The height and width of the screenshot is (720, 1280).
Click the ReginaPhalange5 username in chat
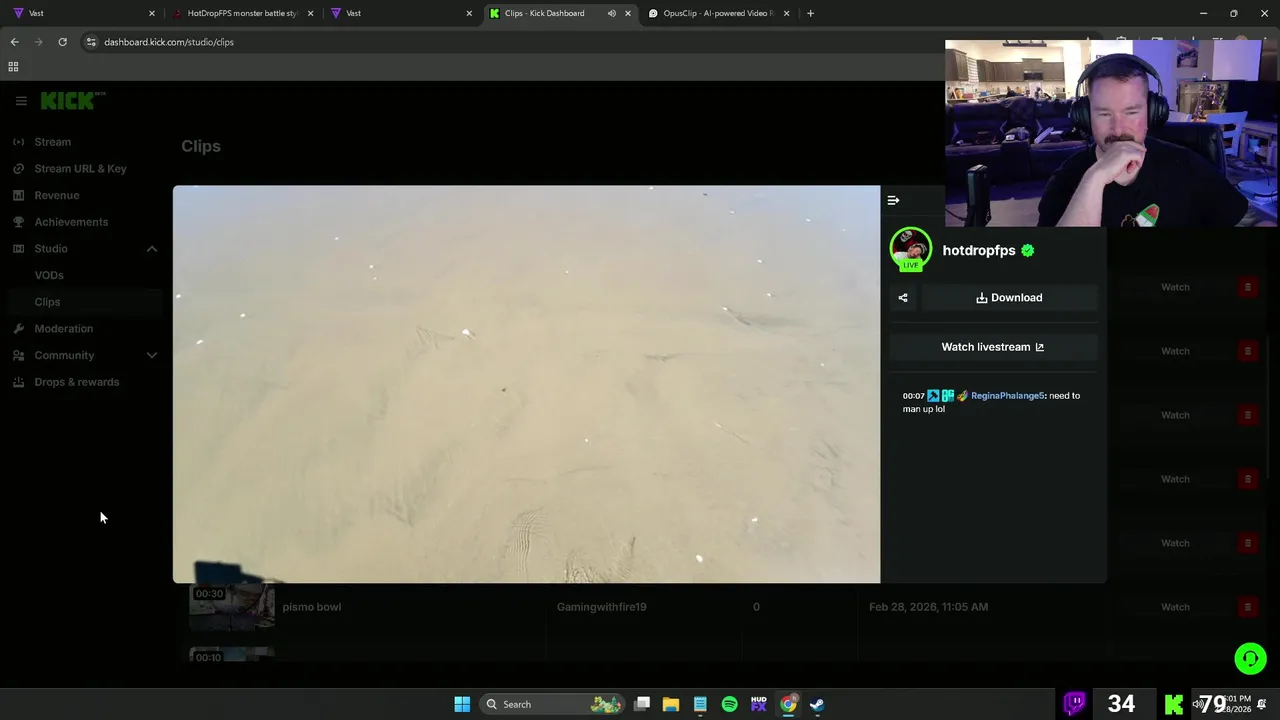tap(1007, 396)
